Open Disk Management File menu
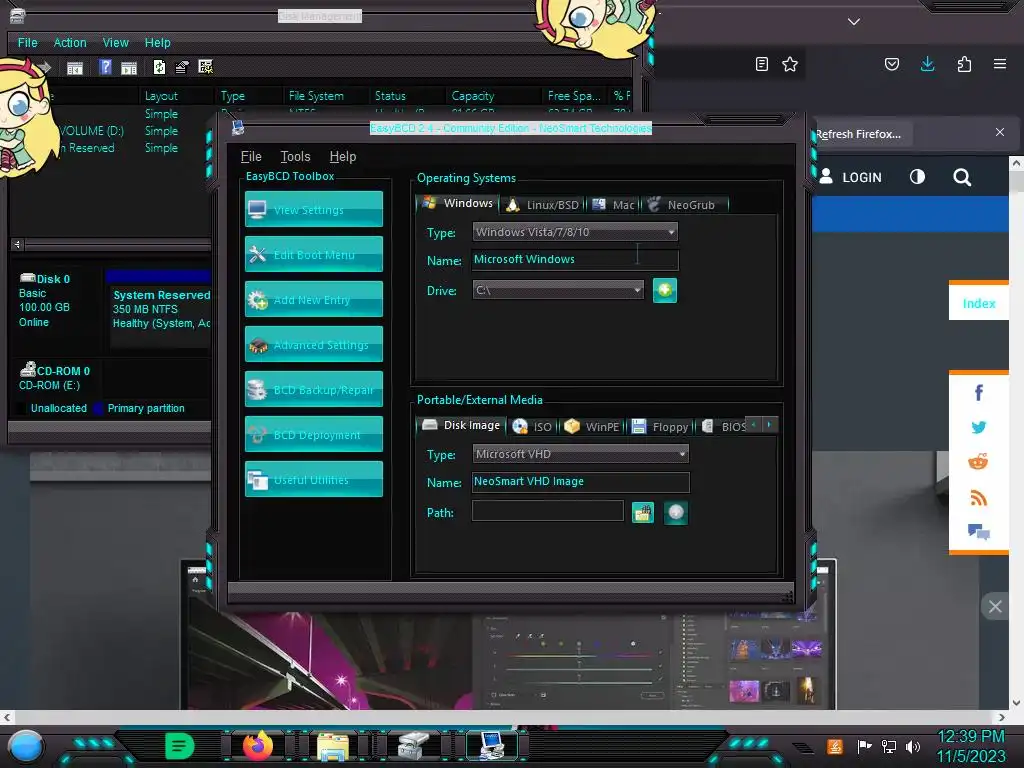 pos(27,42)
